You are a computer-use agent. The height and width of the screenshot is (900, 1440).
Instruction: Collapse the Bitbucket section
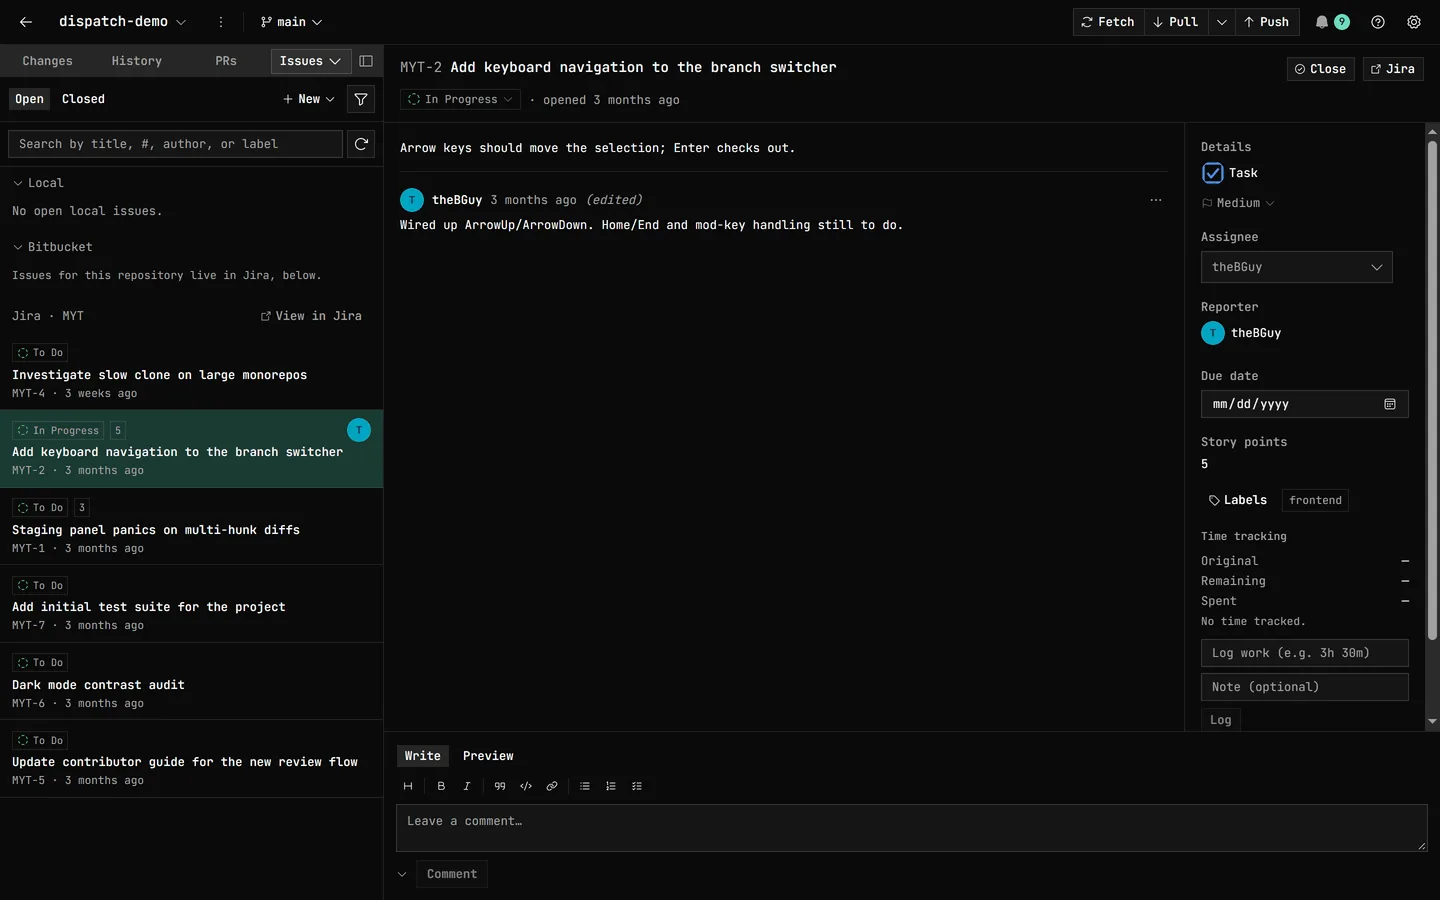click(x=52, y=247)
